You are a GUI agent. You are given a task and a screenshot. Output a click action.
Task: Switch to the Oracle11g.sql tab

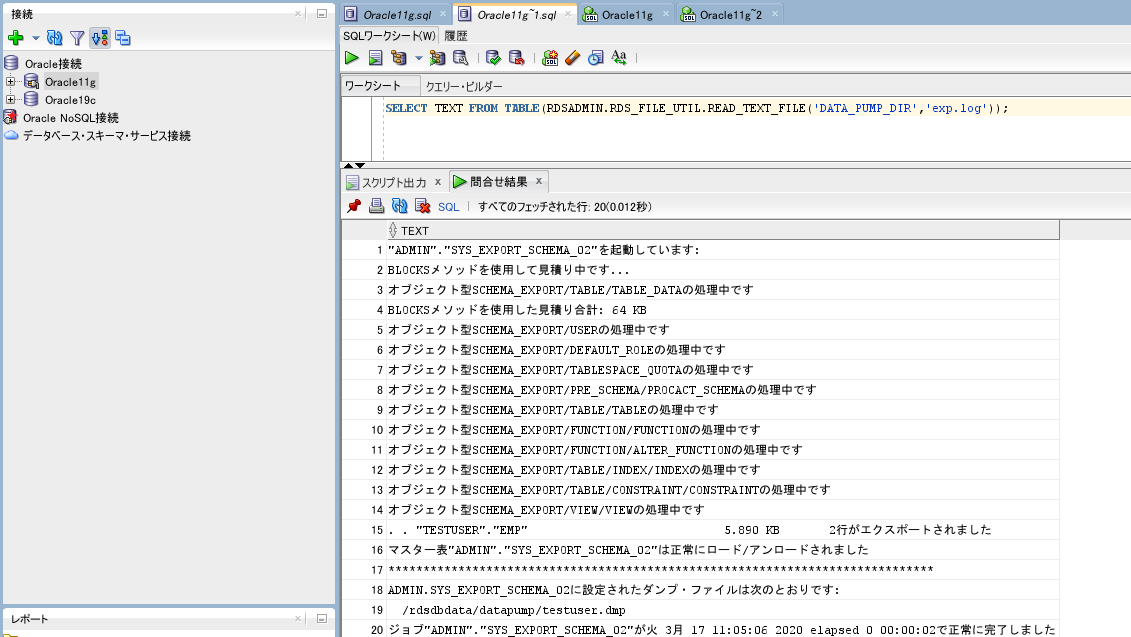pos(397,14)
